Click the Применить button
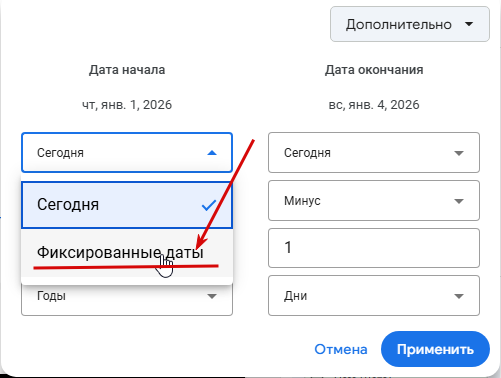The image size is (501, 378). tap(435, 349)
